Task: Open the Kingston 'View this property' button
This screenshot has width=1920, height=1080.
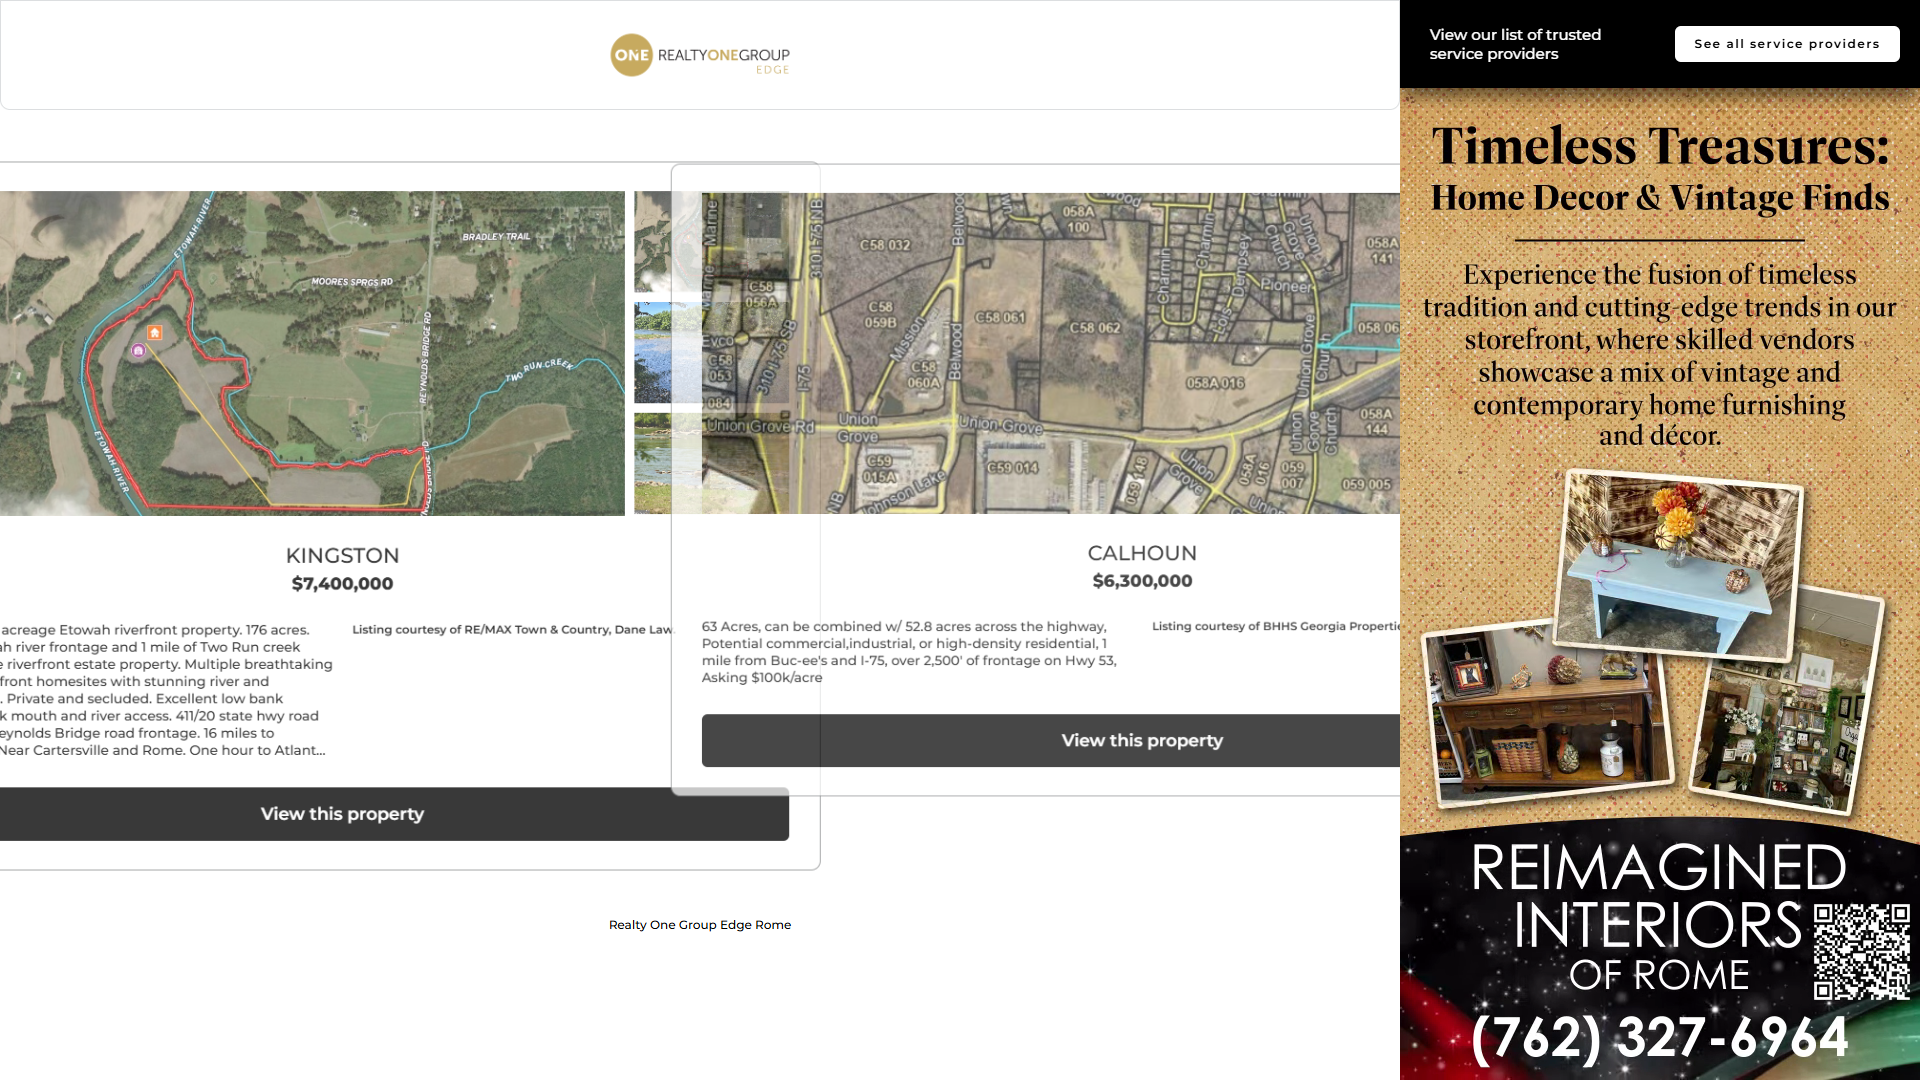Action: pos(342,814)
